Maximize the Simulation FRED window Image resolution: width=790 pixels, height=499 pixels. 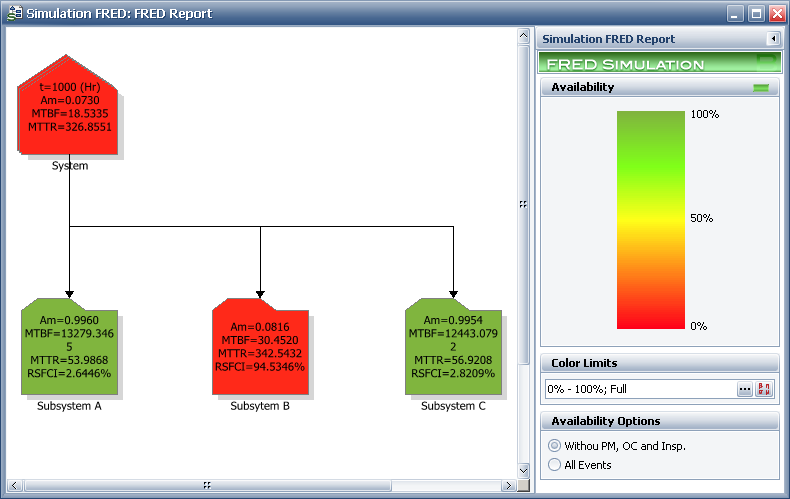point(756,14)
